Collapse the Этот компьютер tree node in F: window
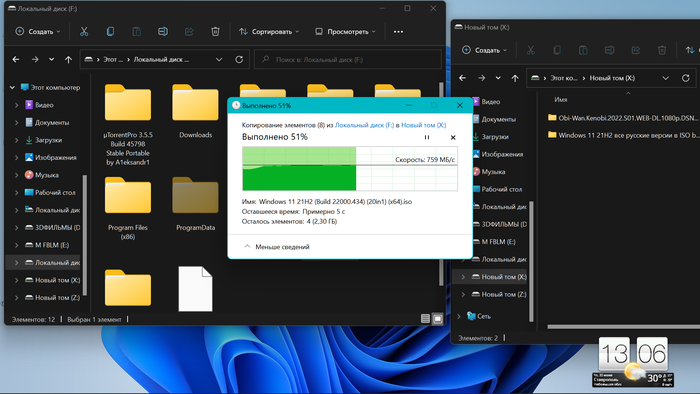The image size is (700, 394). [12, 87]
